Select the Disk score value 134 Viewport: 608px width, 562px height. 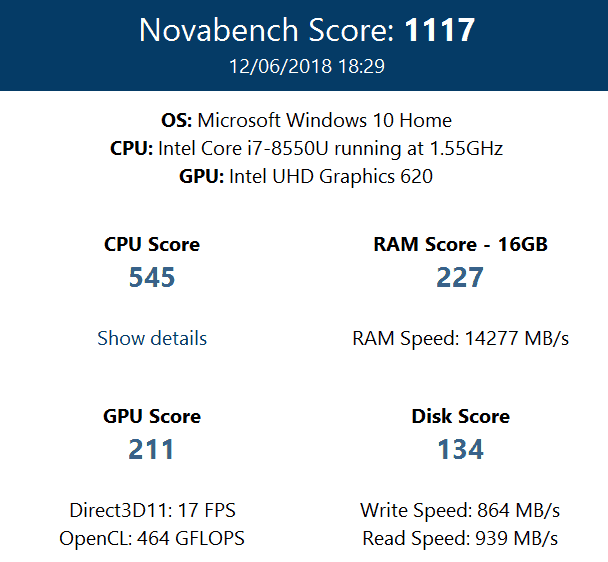tap(460, 449)
